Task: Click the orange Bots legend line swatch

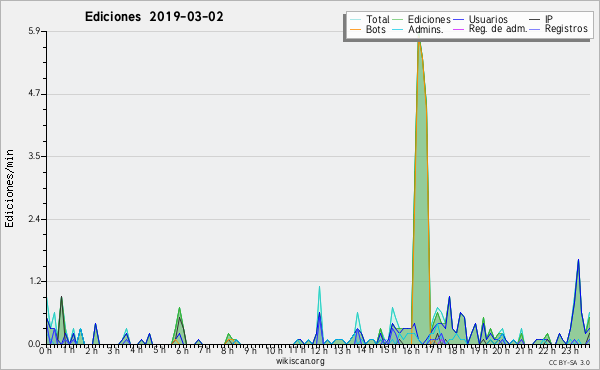Action: [355, 29]
